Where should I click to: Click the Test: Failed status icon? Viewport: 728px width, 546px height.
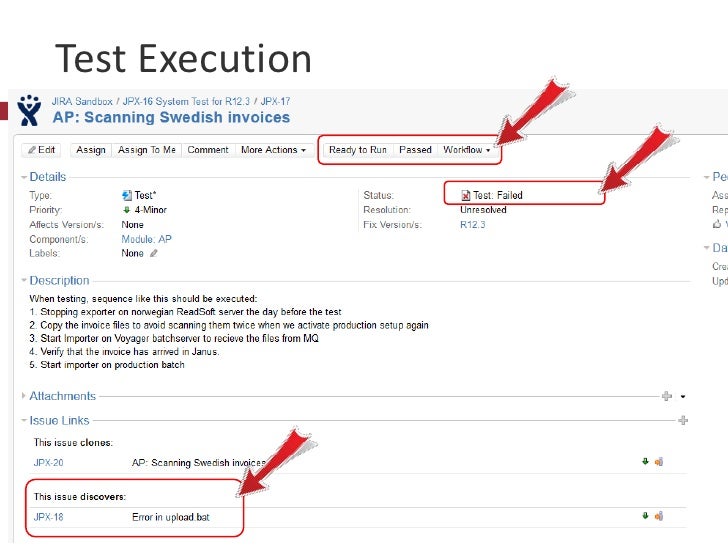[x=465, y=195]
